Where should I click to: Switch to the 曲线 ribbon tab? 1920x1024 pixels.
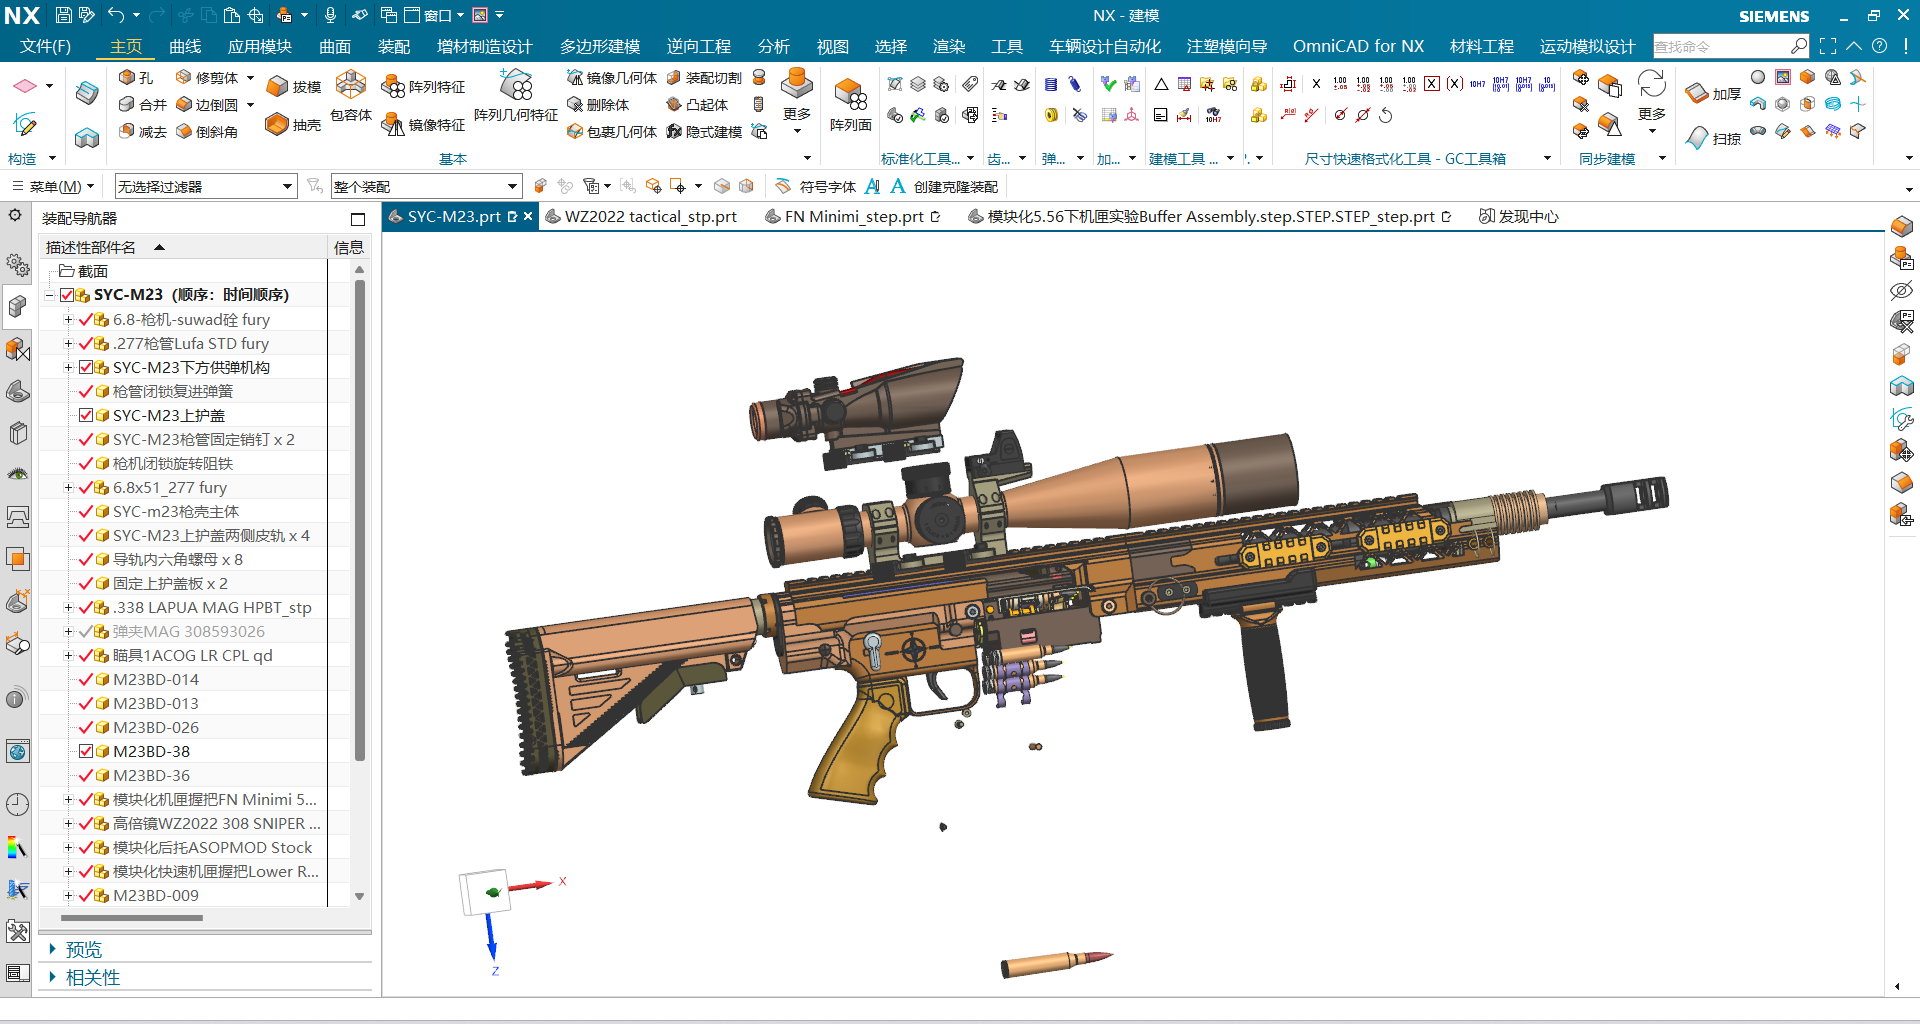pos(185,47)
